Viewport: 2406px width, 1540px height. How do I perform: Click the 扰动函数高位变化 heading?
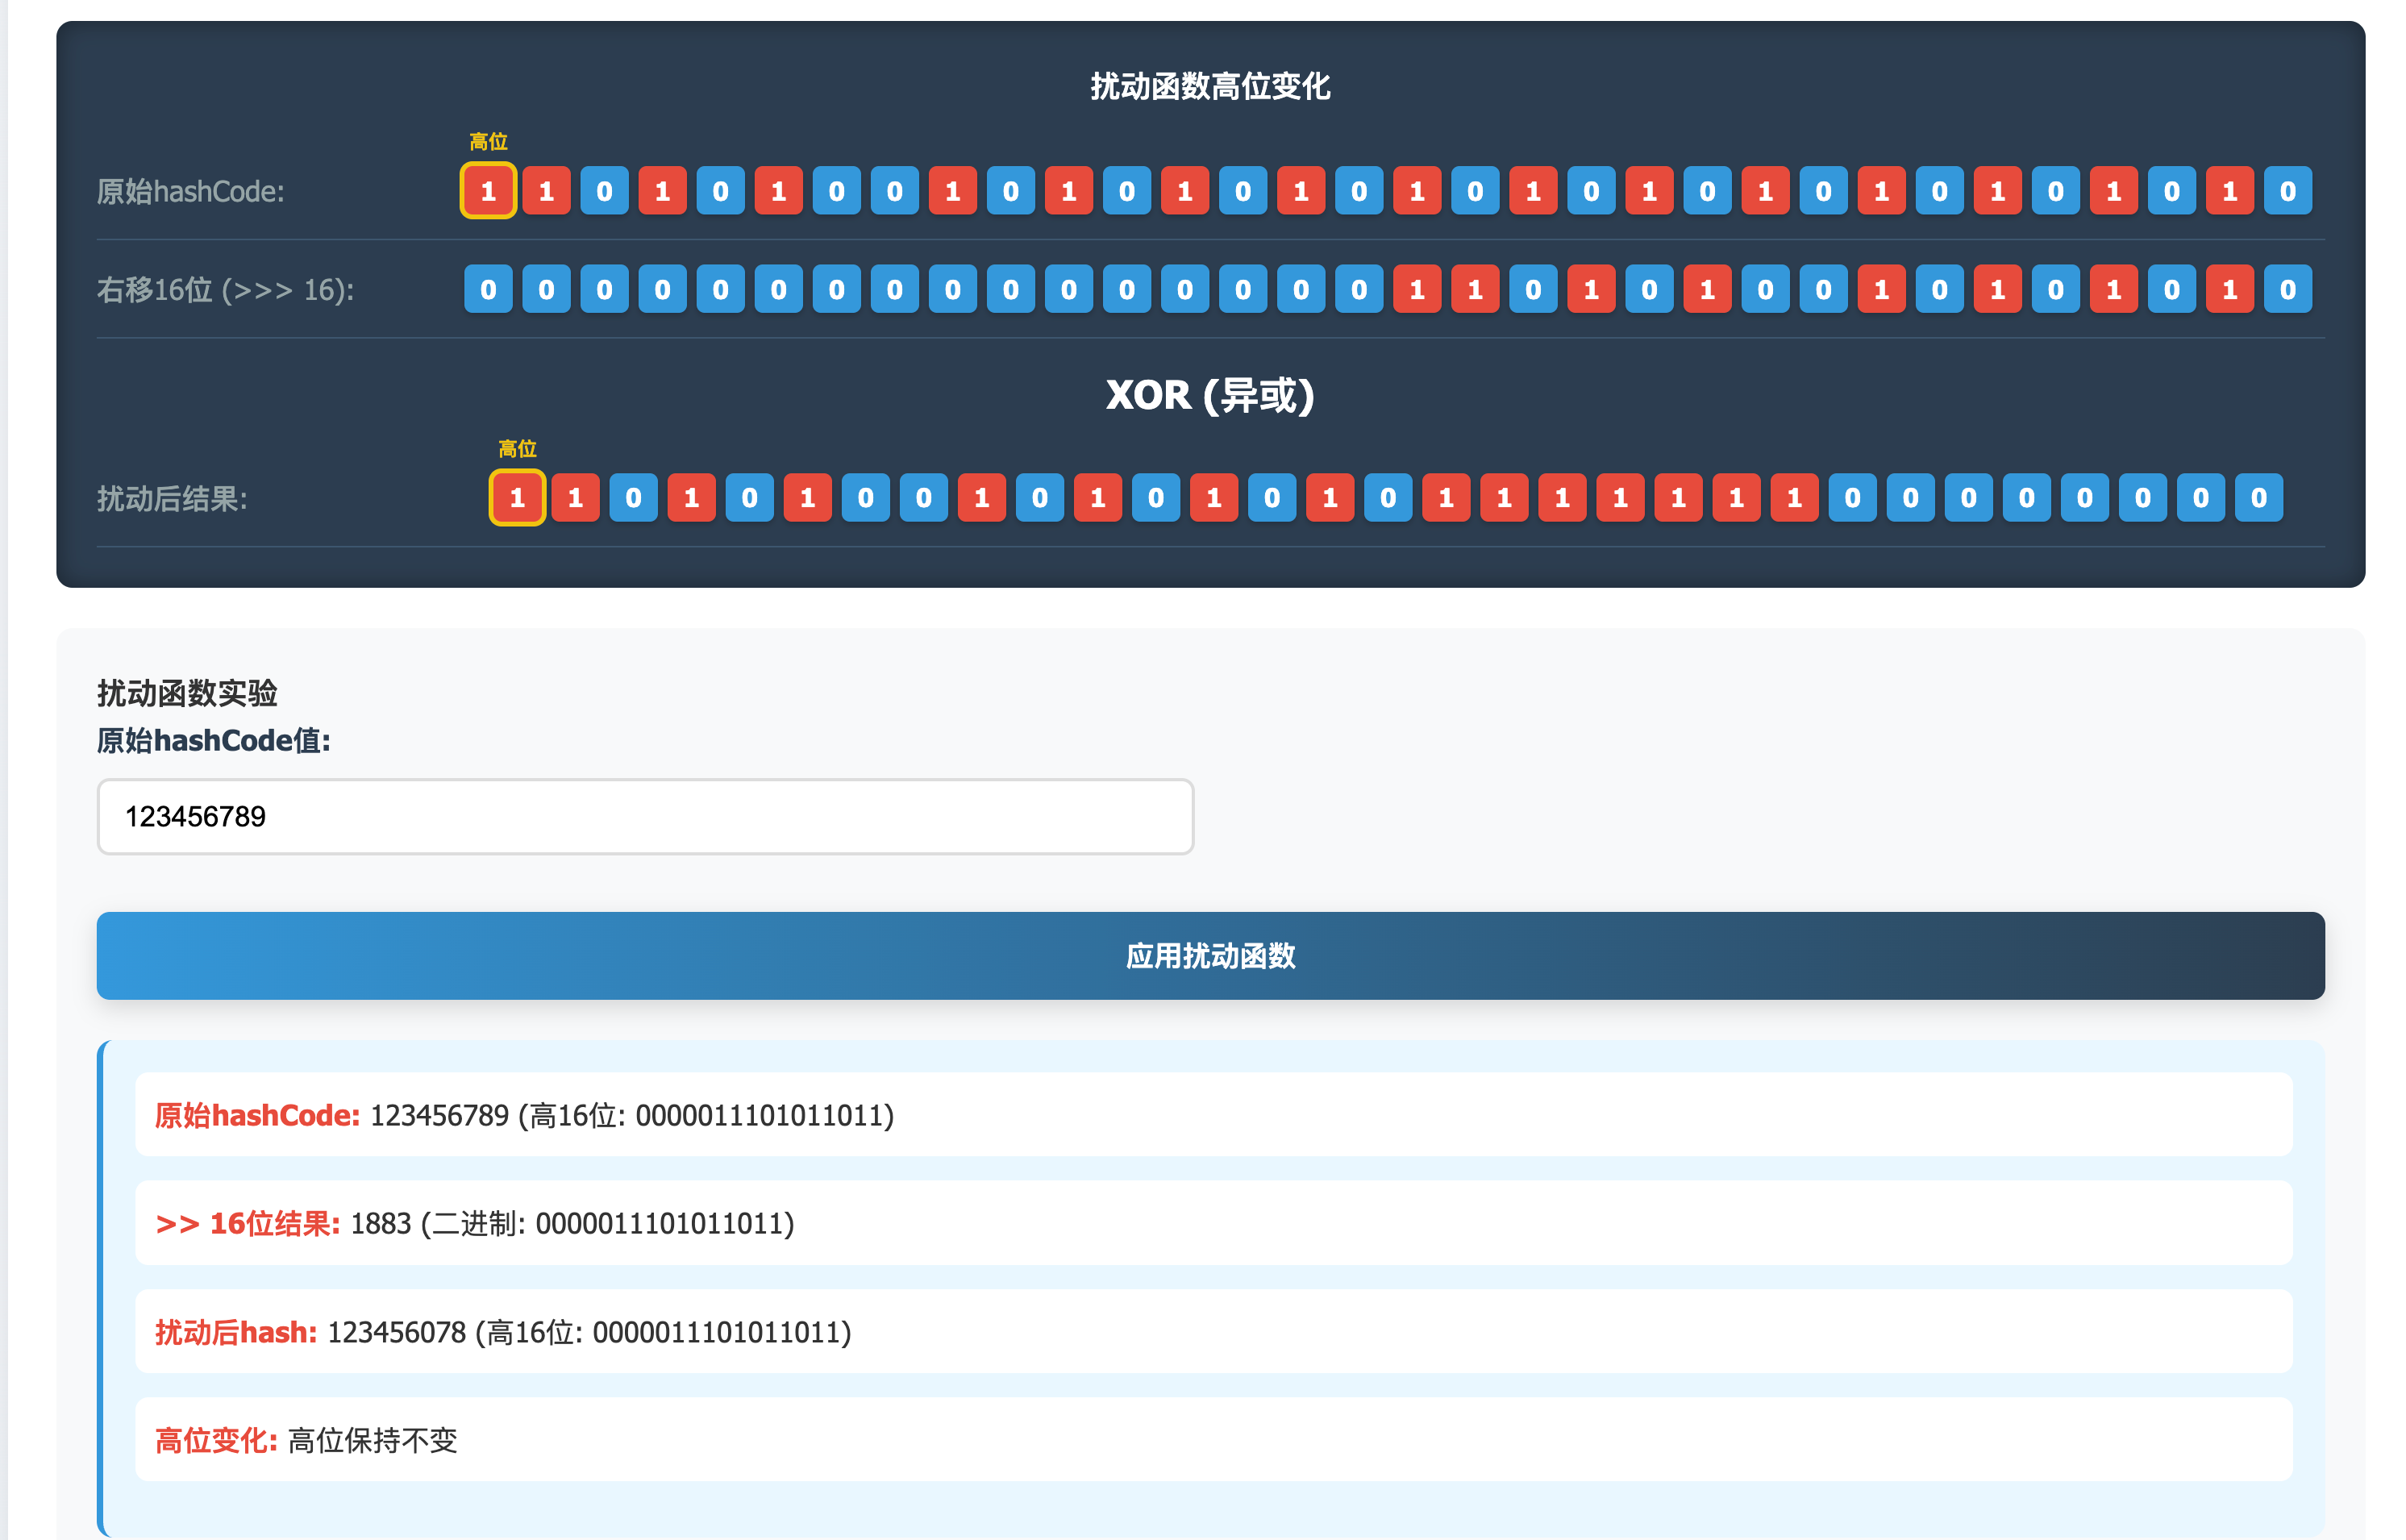pos(1209,86)
